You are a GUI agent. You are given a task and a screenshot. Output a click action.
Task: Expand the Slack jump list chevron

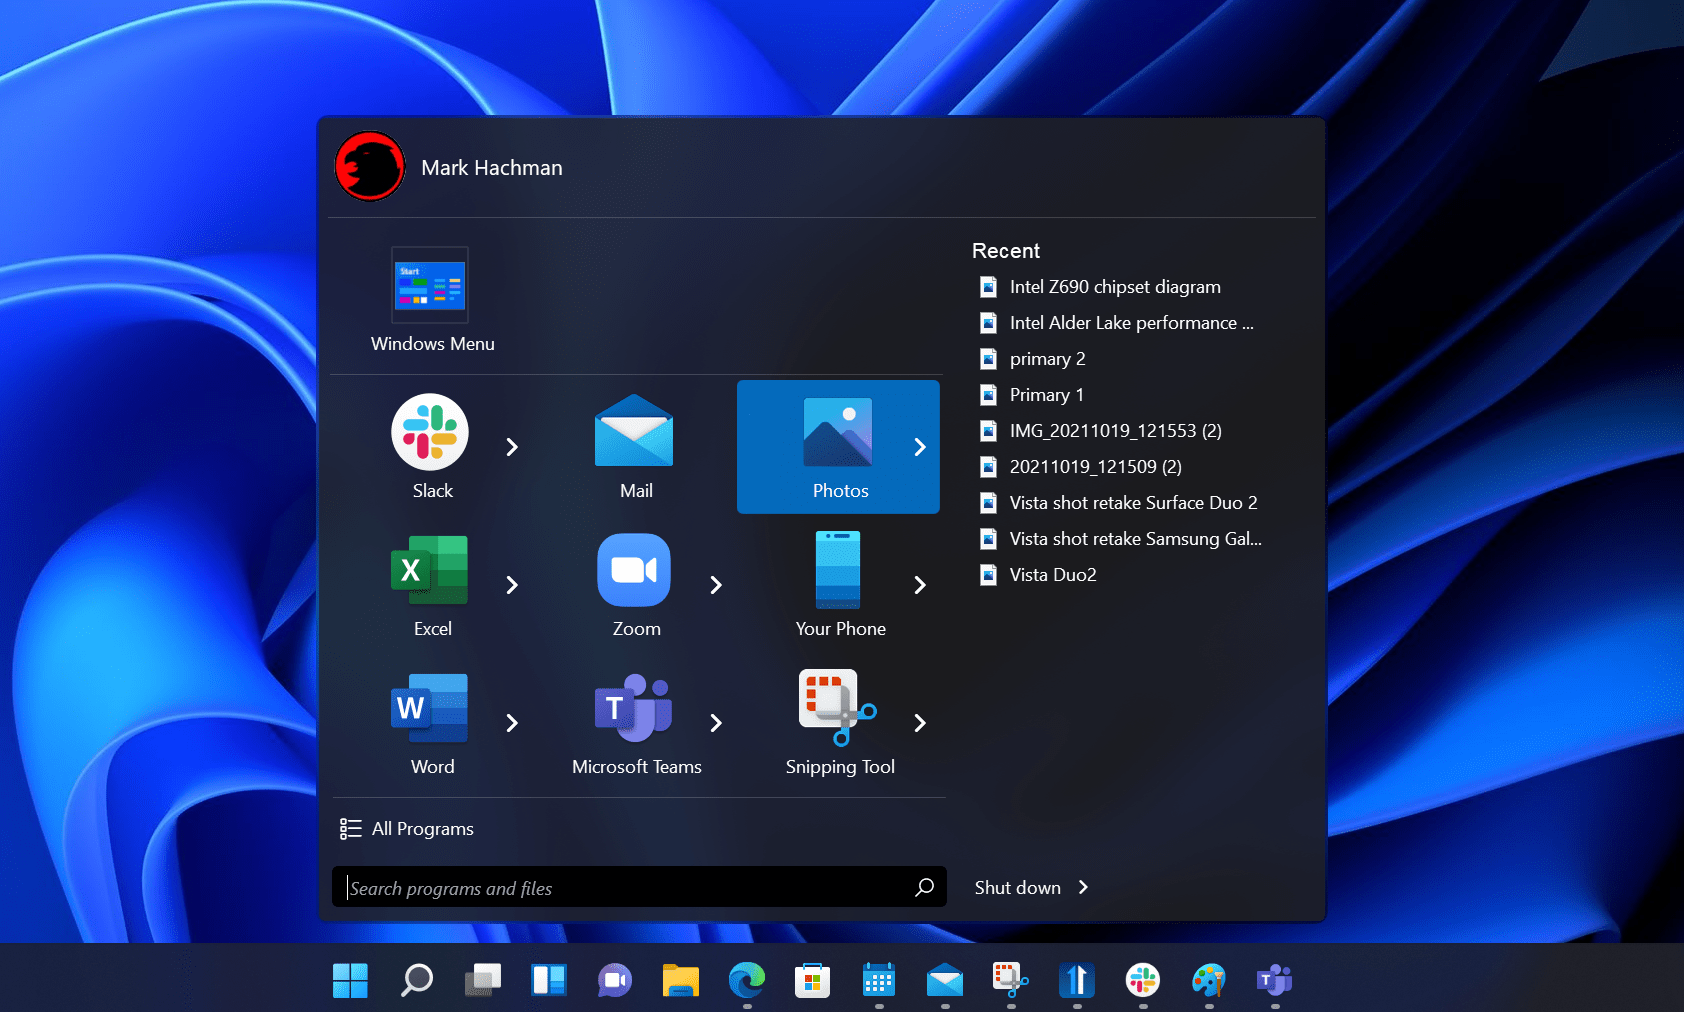tap(511, 447)
